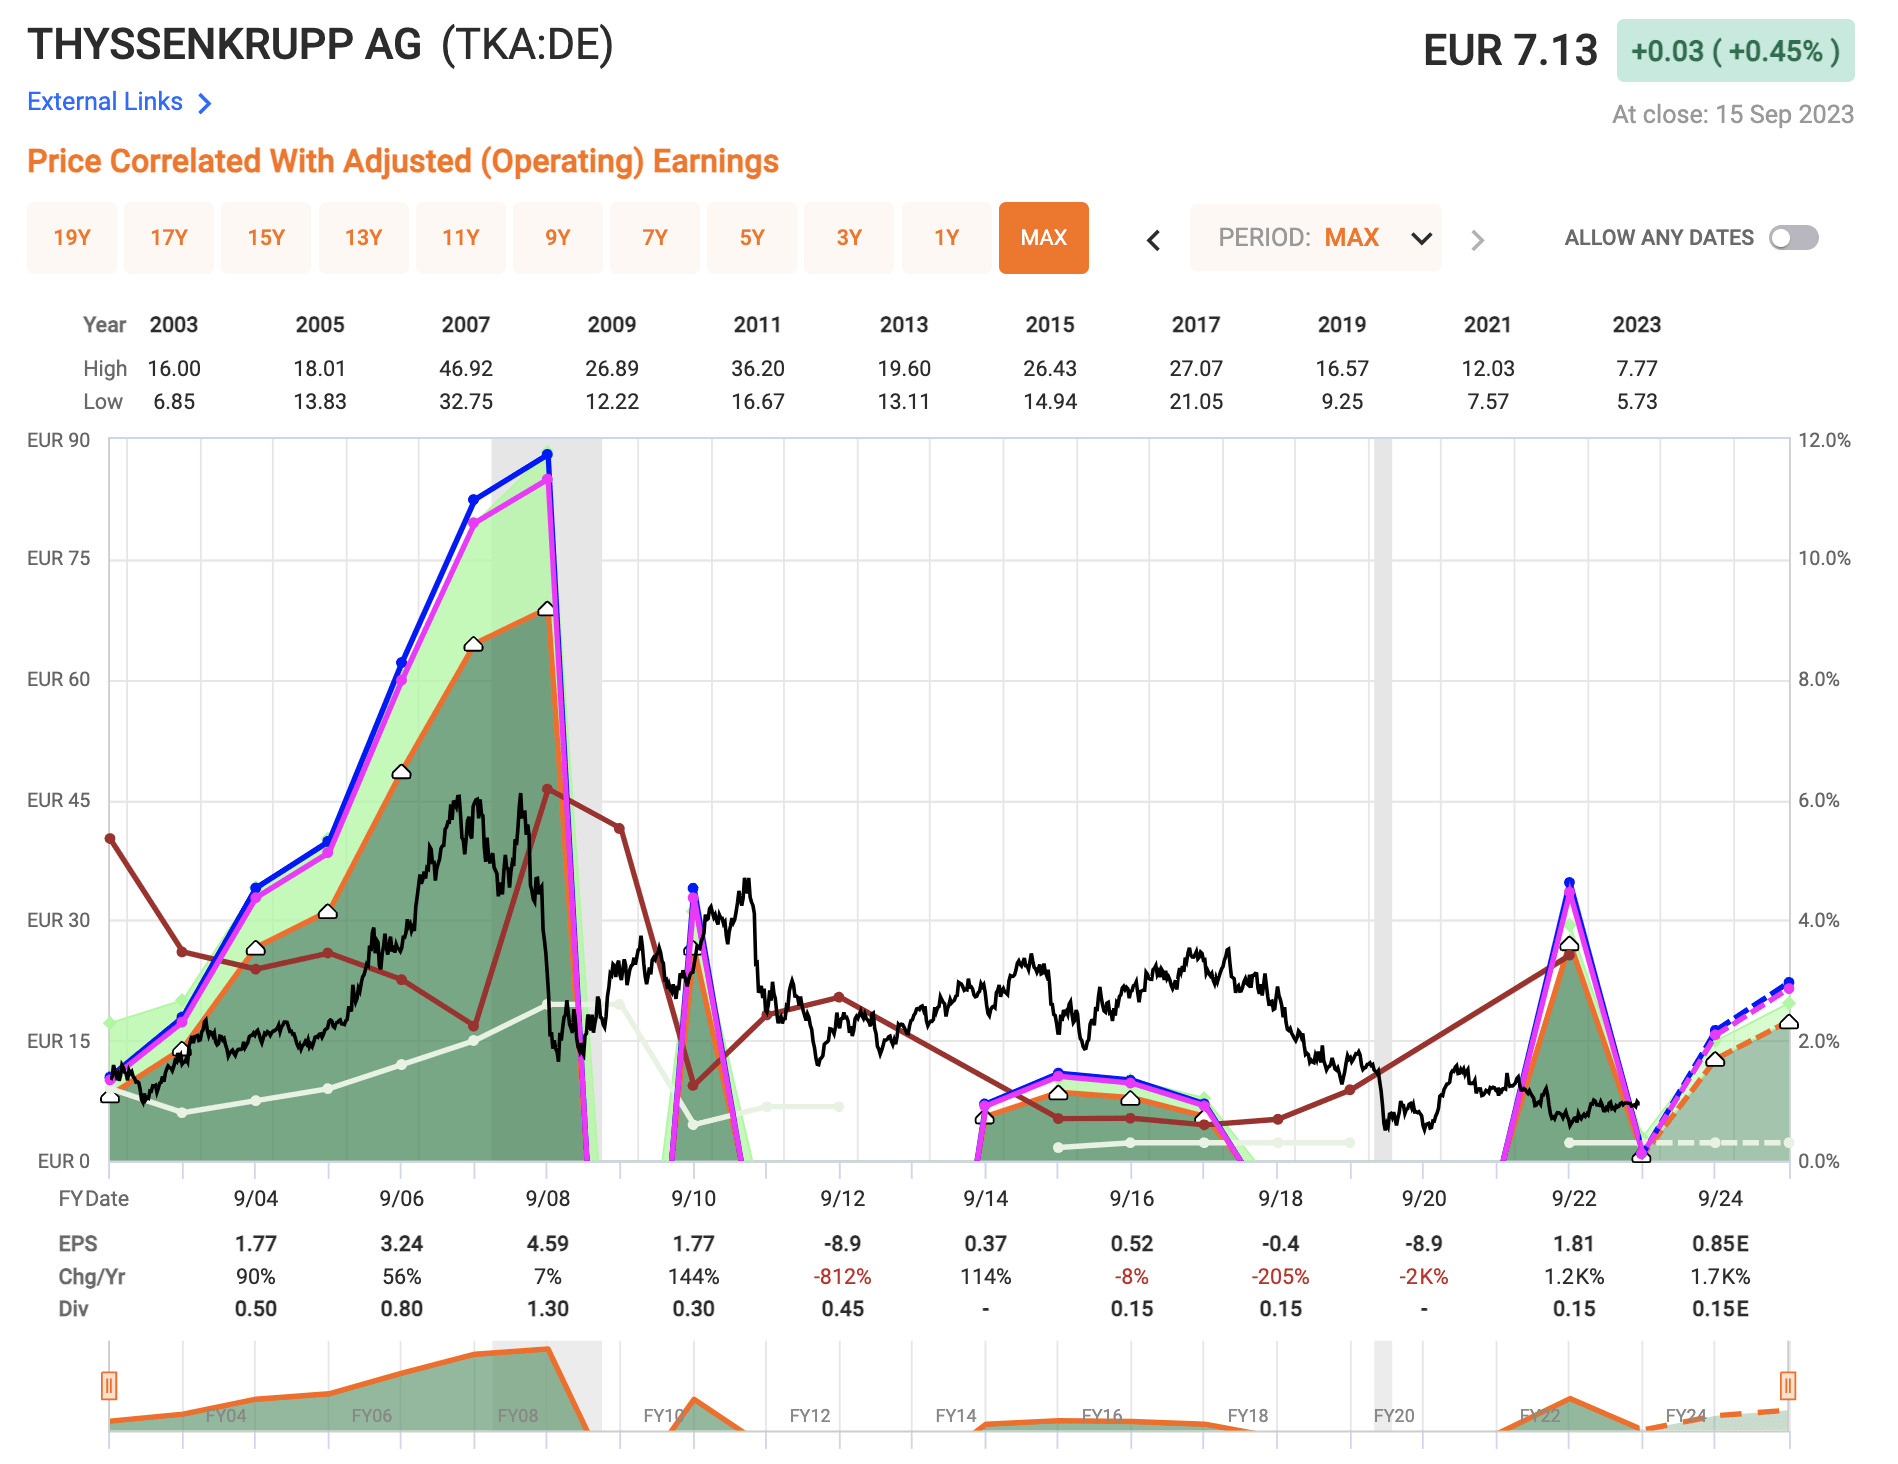The width and height of the screenshot is (1898, 1464).
Task: Click the right handle of range slider
Action: pos(1788,1386)
